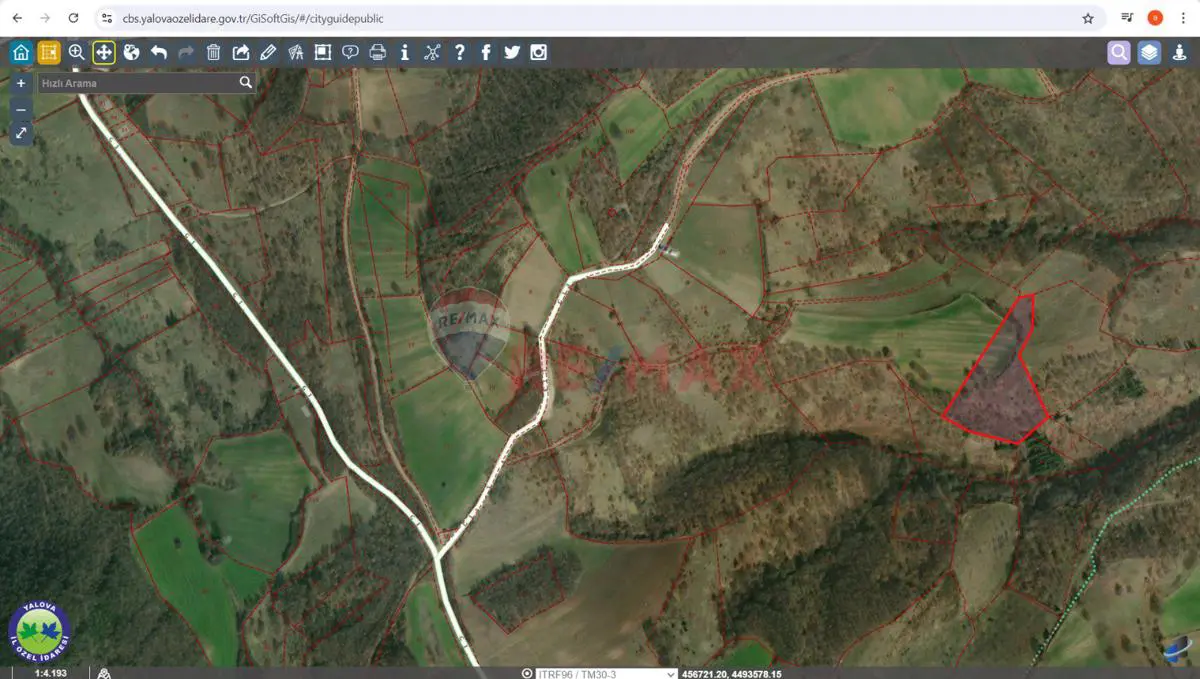This screenshot has height=679, width=1200.
Task: Open the network nodes tool
Action: [432, 53]
